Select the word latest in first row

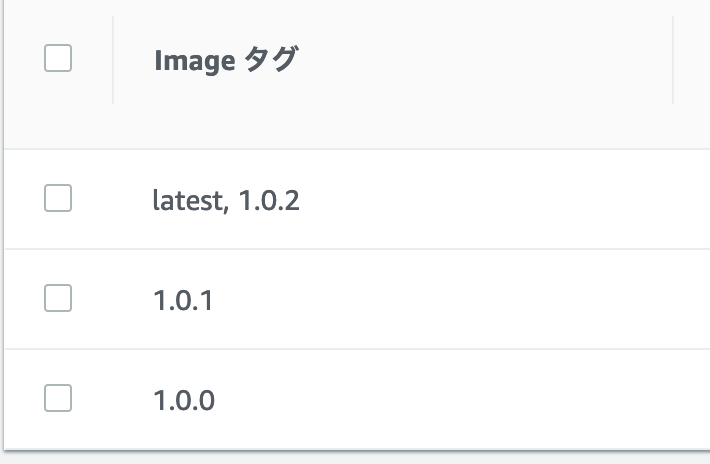tap(186, 201)
